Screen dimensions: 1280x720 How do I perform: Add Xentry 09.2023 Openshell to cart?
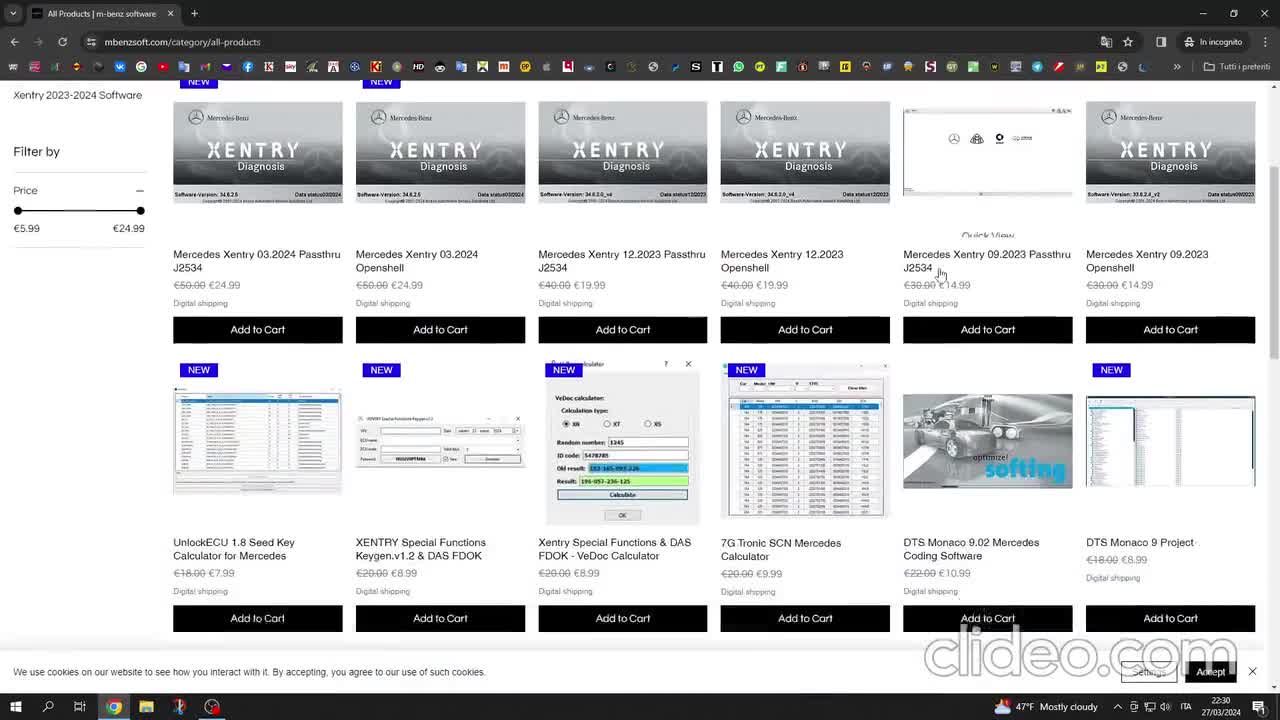click(1170, 330)
